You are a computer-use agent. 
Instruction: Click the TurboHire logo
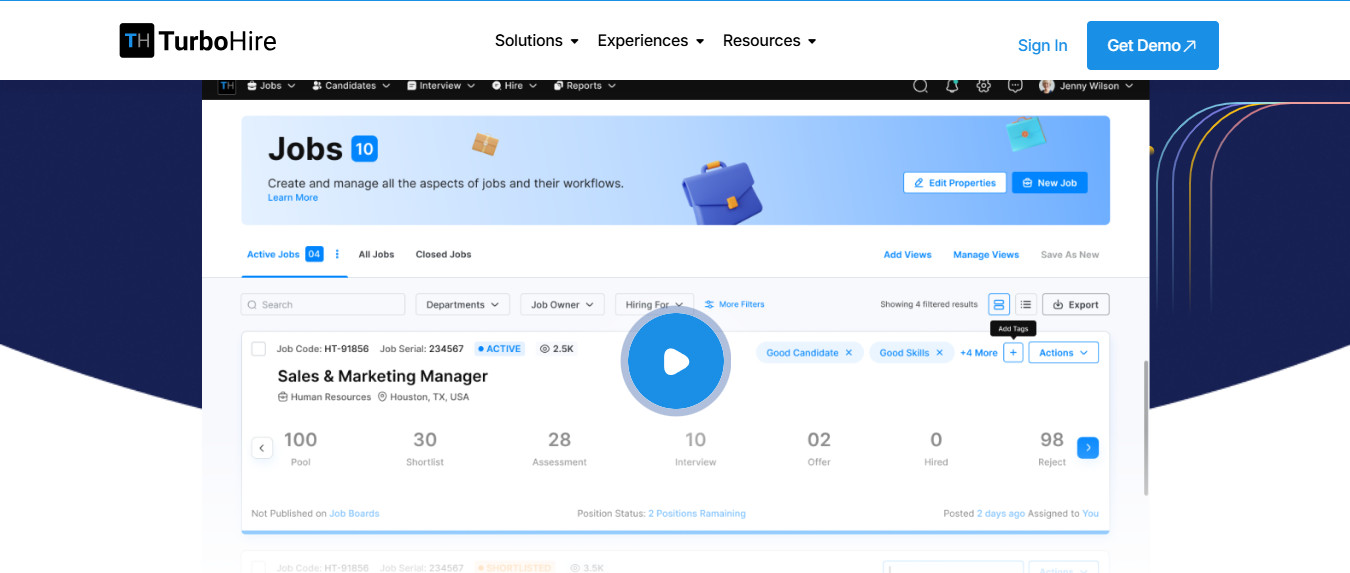click(198, 41)
